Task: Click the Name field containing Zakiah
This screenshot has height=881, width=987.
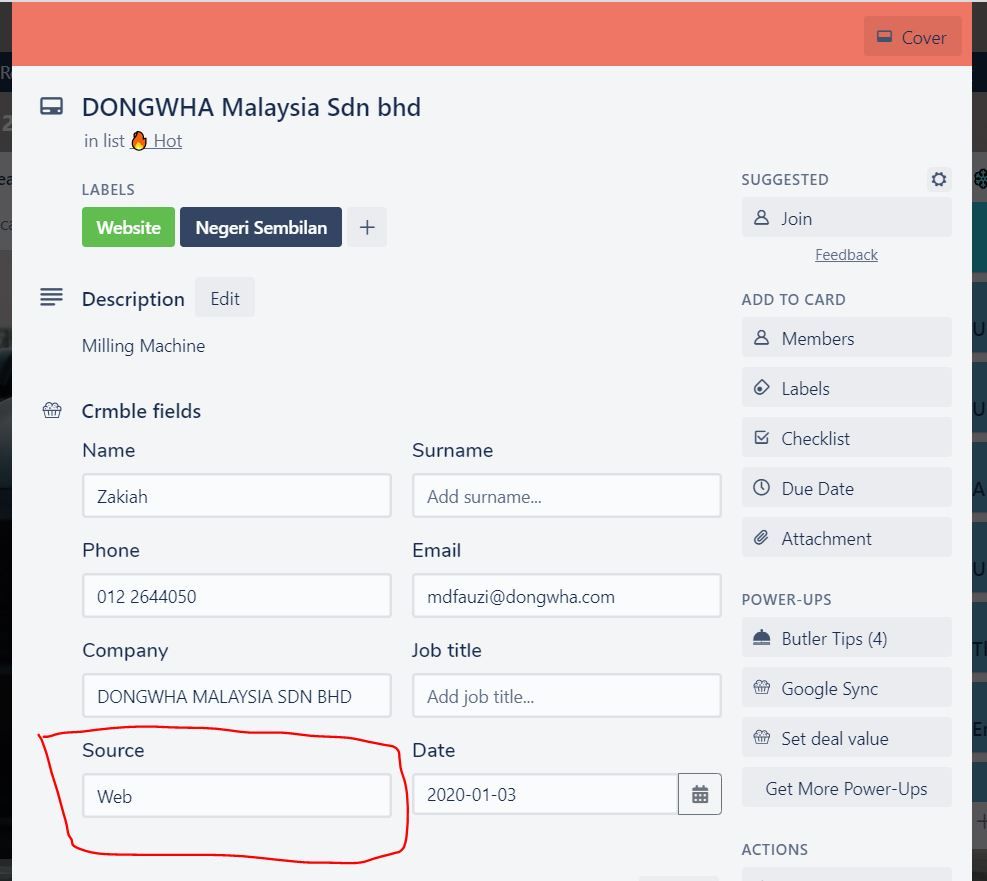Action: (x=237, y=496)
